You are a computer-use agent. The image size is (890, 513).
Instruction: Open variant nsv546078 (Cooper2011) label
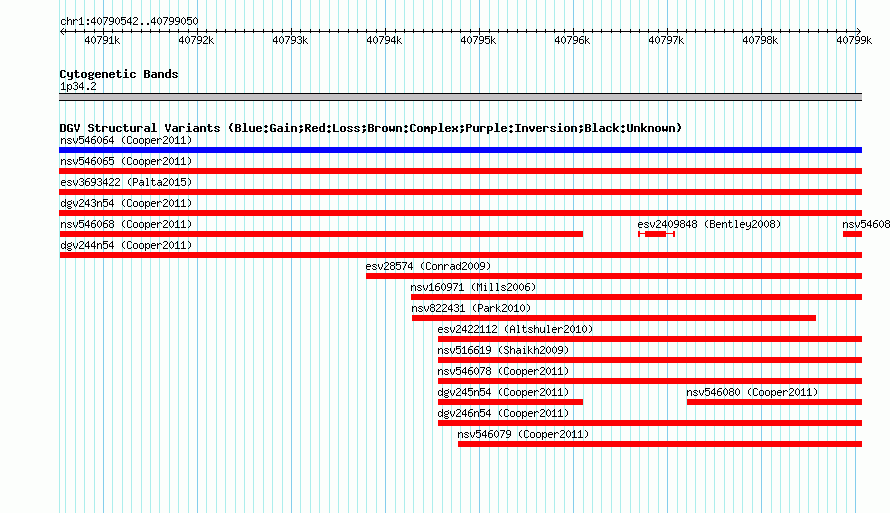[503, 371]
